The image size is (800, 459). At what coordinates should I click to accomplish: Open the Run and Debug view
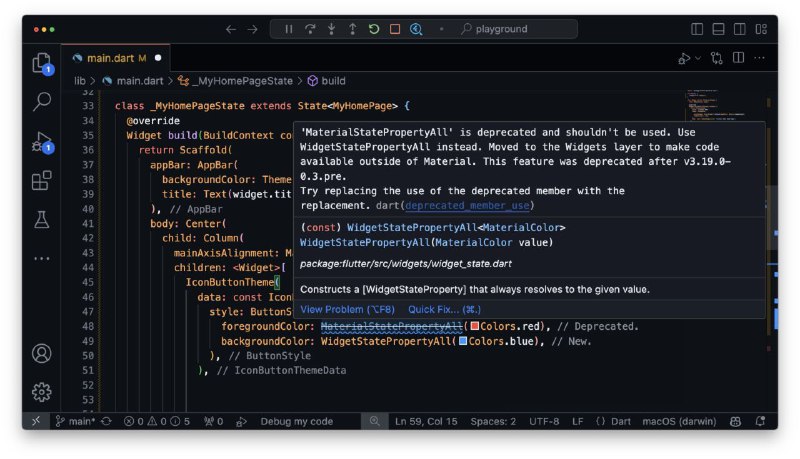click(41, 142)
